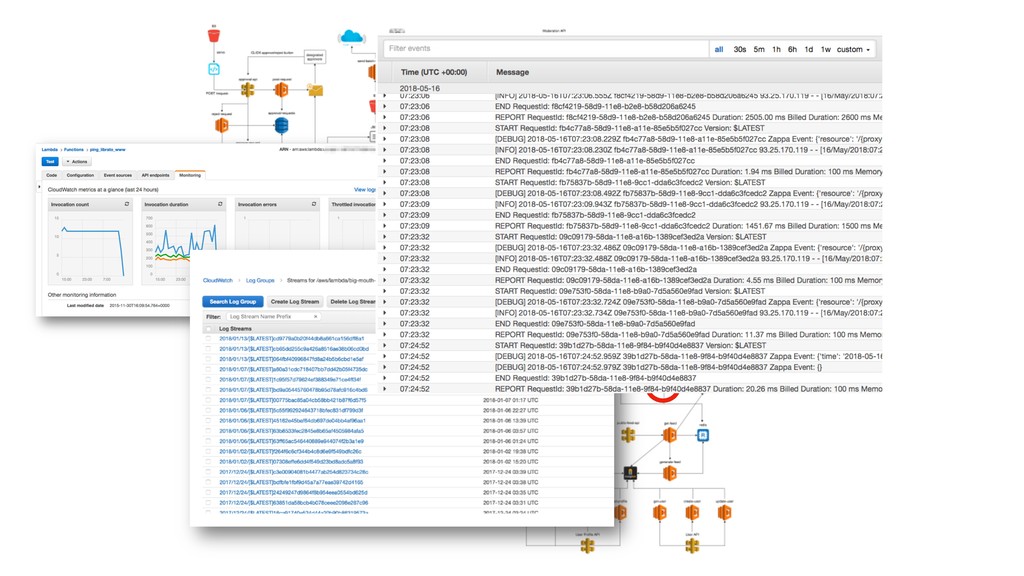The height and width of the screenshot is (576, 1024).
Task: Expand the END RequestId 09e753f0 log event
Action: 385,323
